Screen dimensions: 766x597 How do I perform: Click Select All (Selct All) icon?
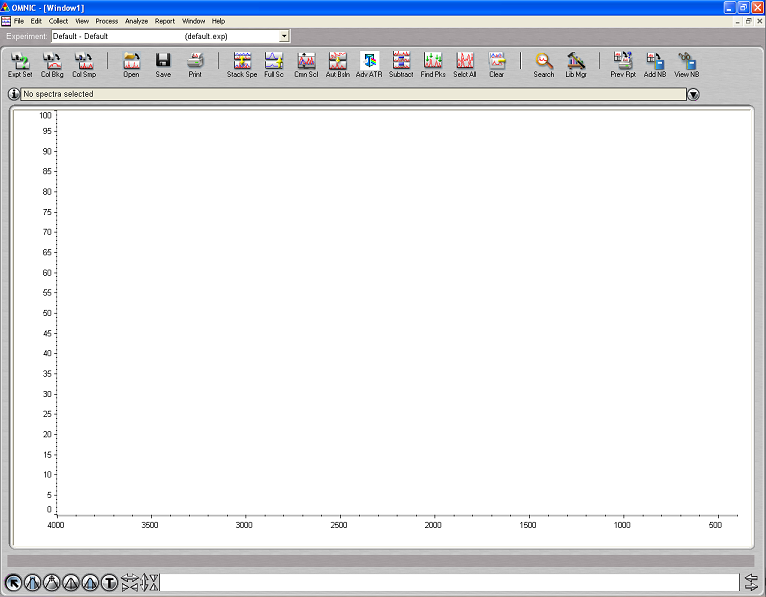pyautogui.click(x=465, y=64)
